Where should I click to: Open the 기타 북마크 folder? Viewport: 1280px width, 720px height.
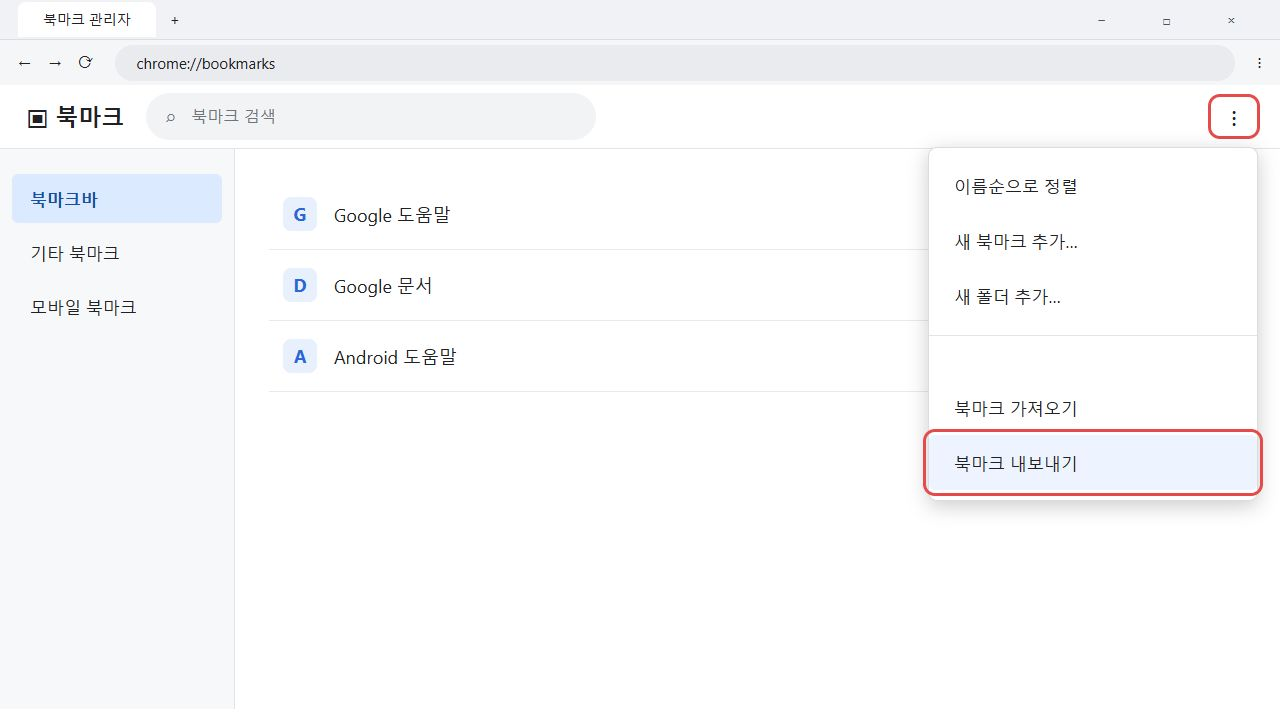click(117, 253)
